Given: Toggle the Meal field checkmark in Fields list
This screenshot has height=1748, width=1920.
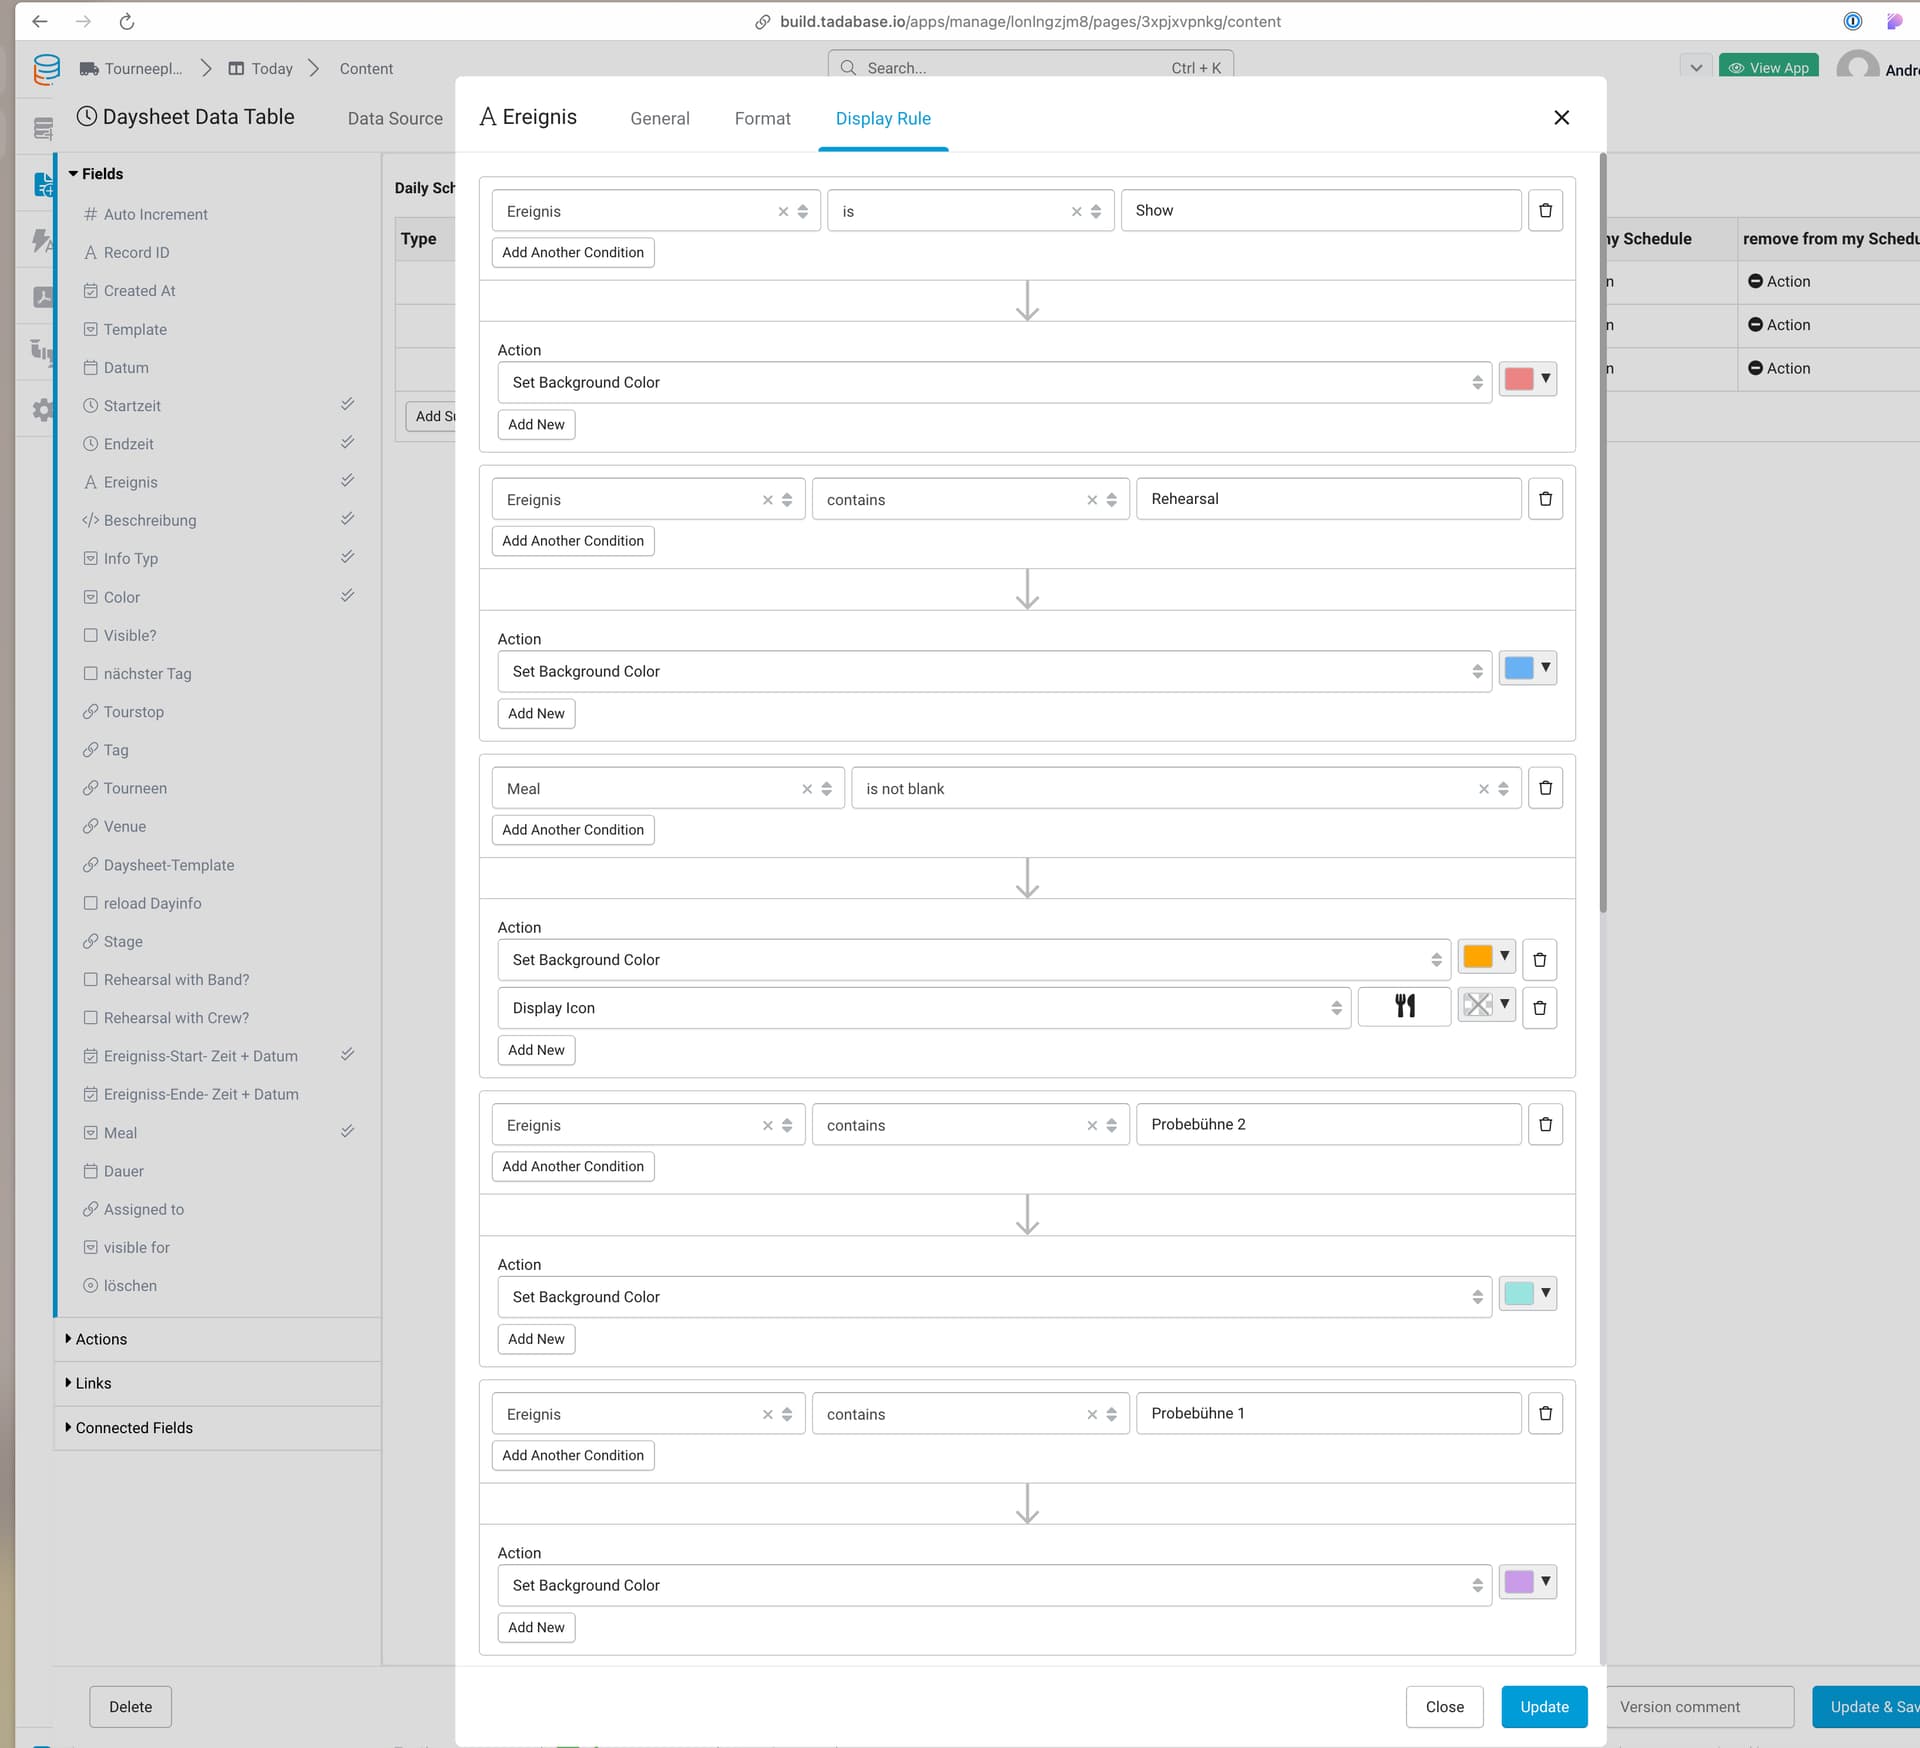Looking at the screenshot, I should [x=347, y=1131].
